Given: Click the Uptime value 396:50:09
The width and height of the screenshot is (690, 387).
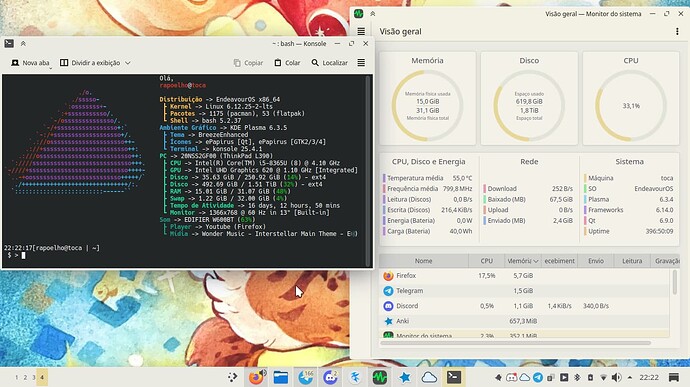Looking at the screenshot, I should (659, 231).
